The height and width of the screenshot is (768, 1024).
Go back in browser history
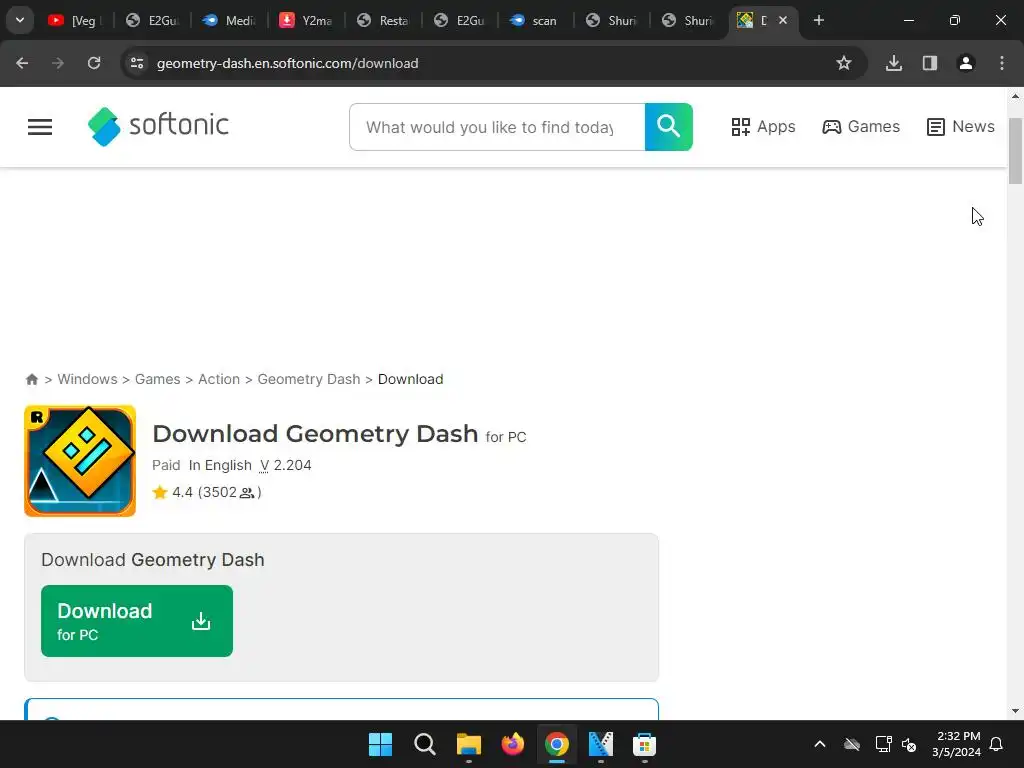point(22,63)
